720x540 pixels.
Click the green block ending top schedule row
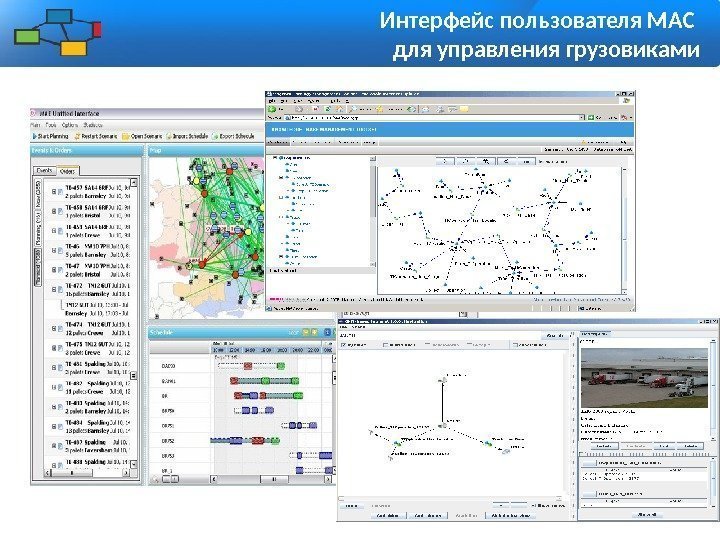(281, 366)
